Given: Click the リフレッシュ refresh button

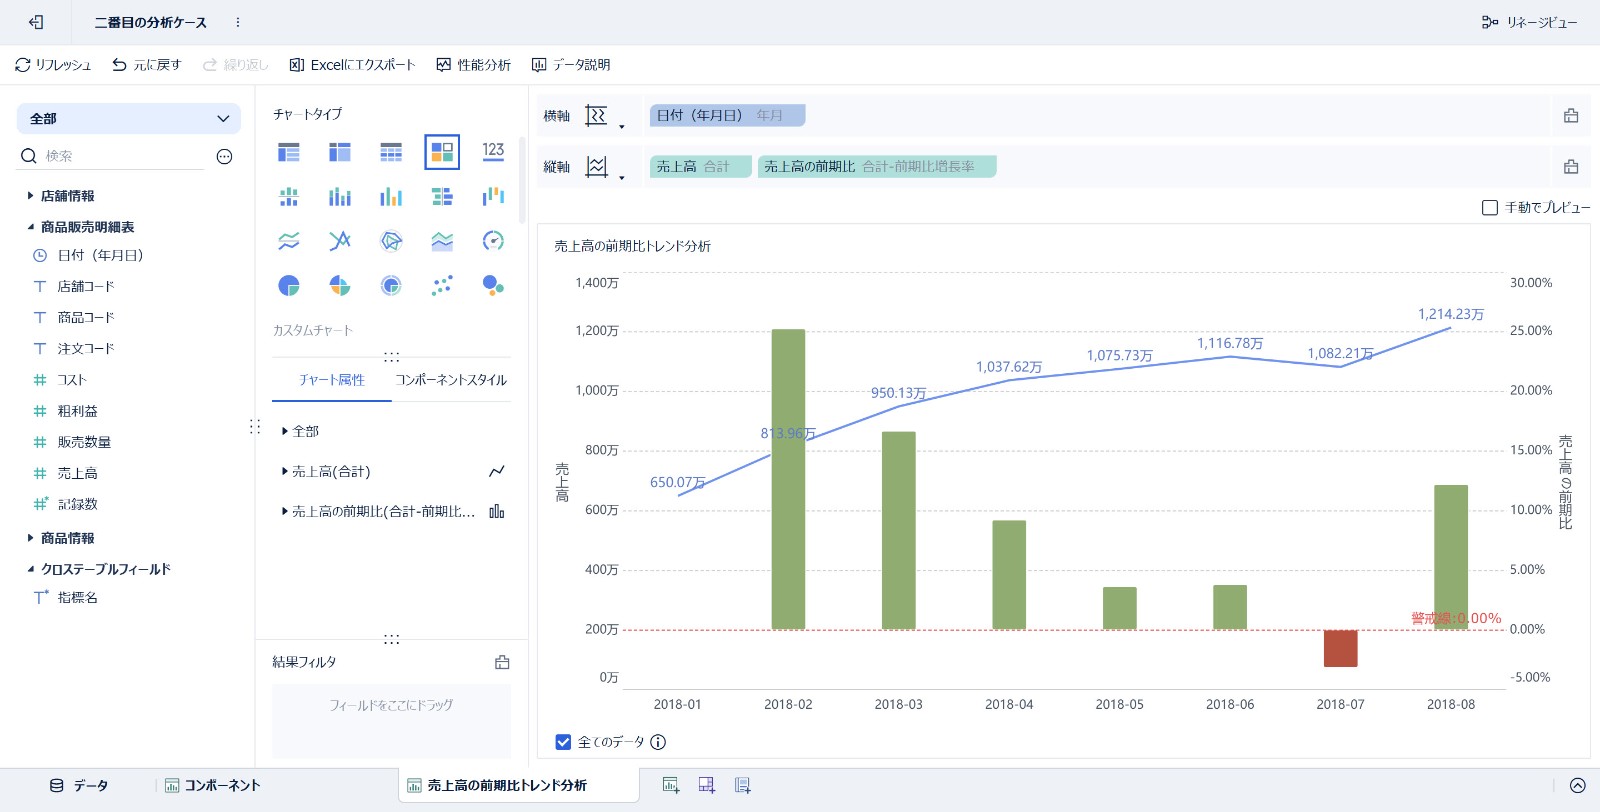Looking at the screenshot, I should coord(53,65).
